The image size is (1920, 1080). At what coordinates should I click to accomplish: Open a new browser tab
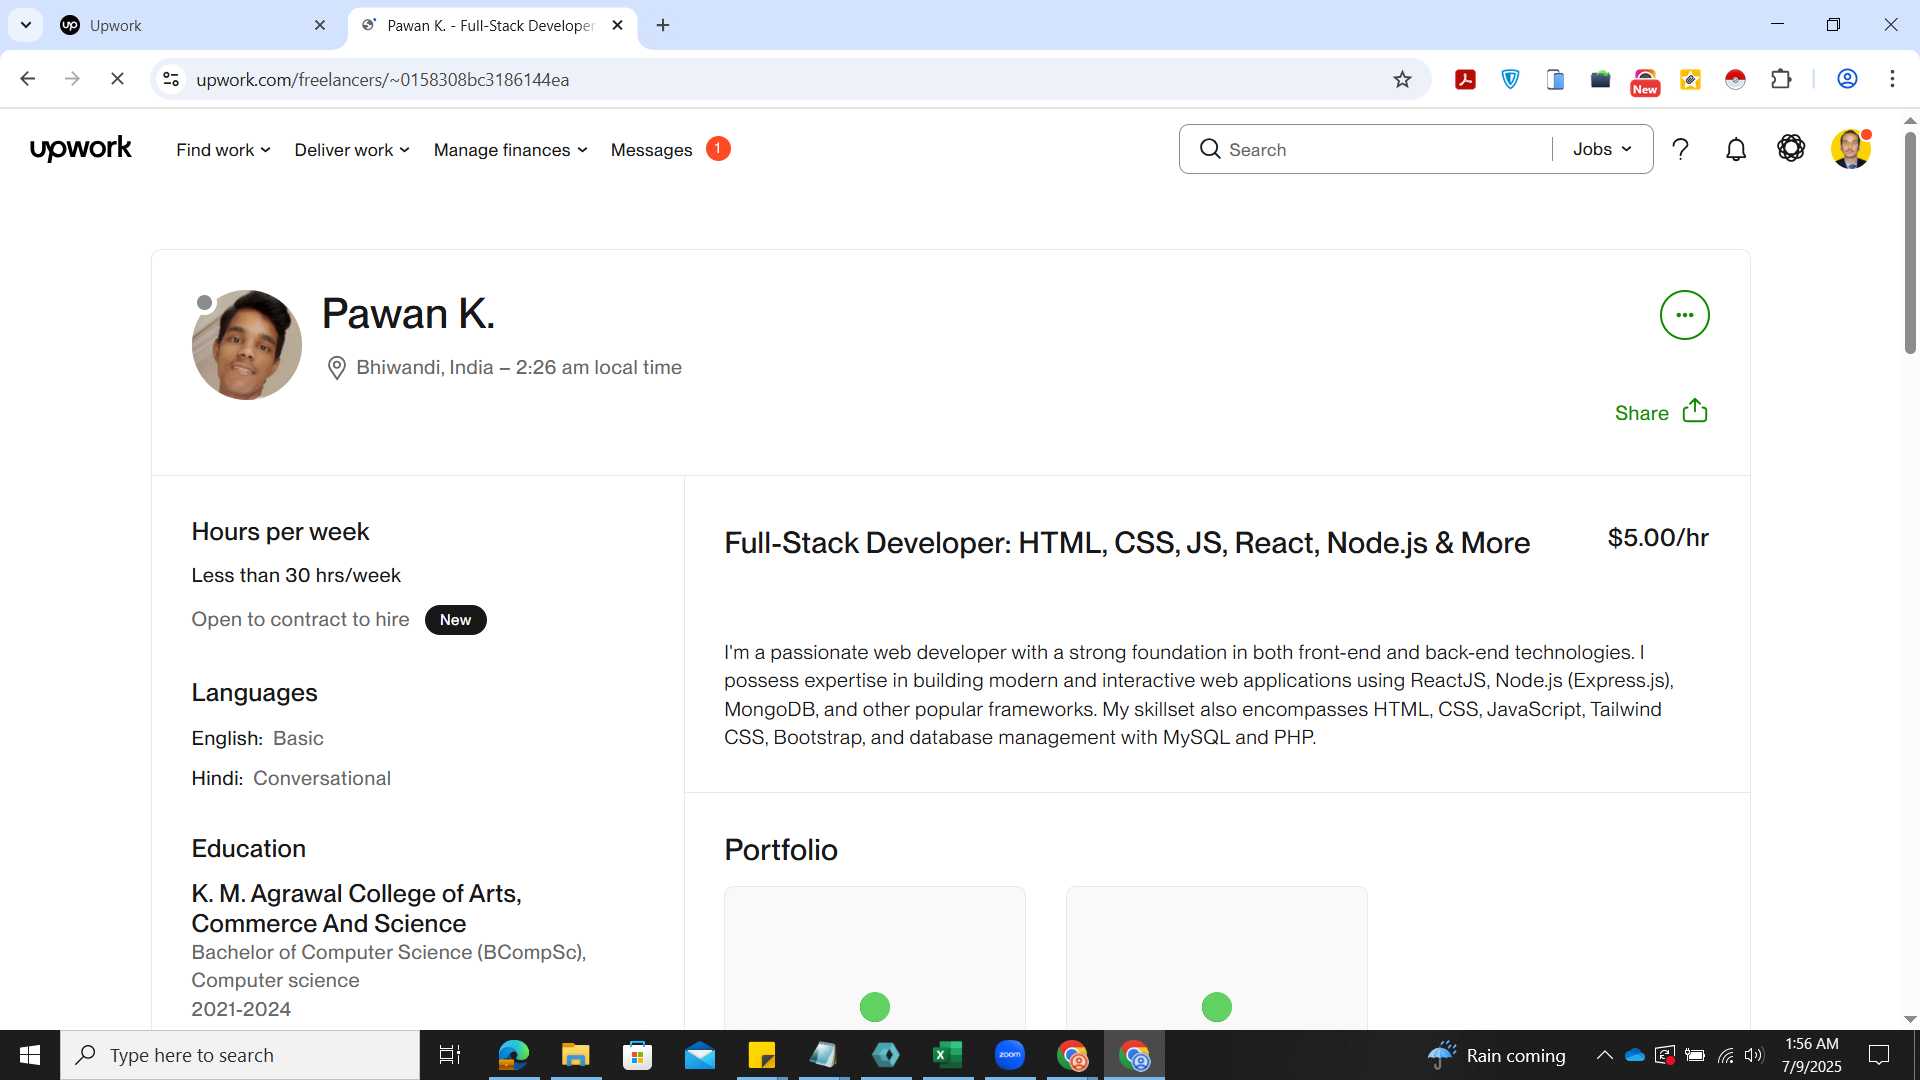pyautogui.click(x=663, y=25)
